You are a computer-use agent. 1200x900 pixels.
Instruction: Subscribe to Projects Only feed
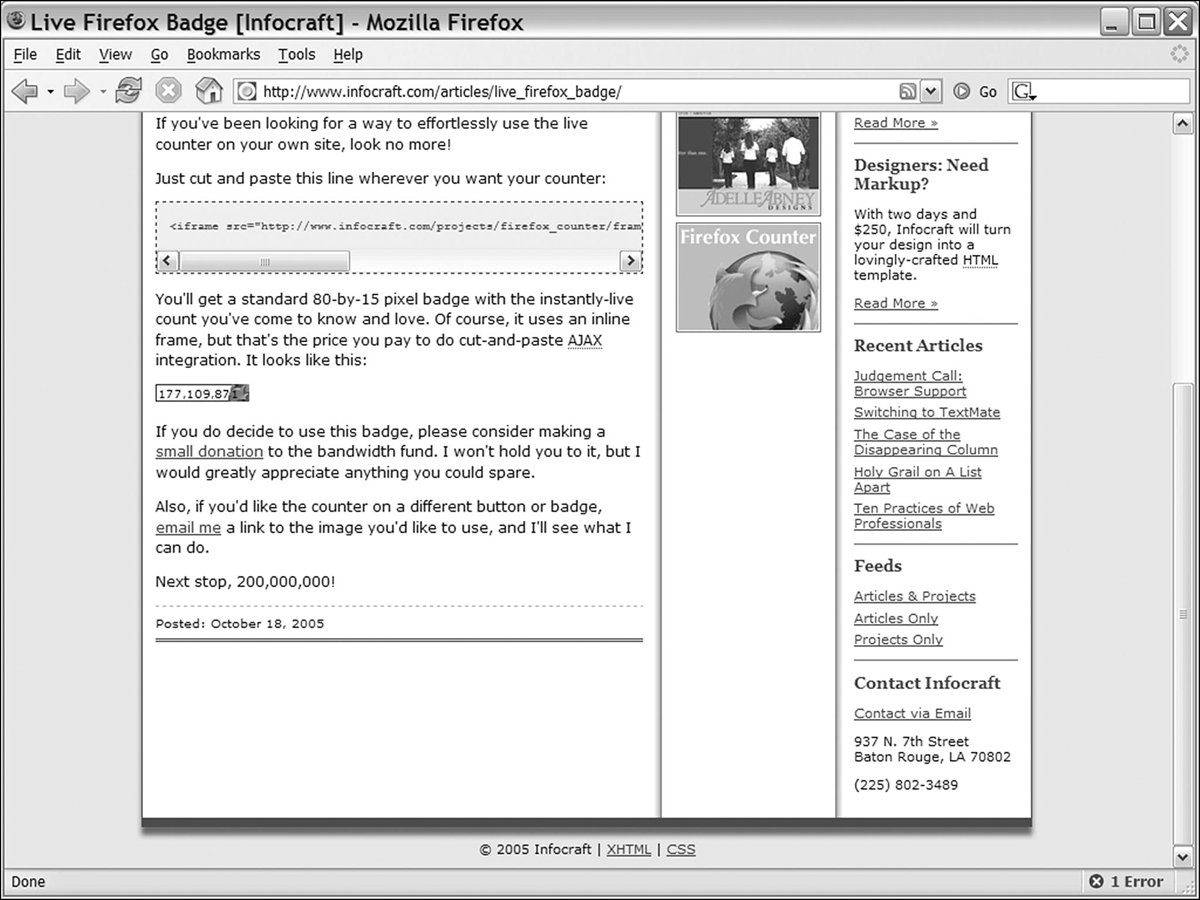pos(898,640)
